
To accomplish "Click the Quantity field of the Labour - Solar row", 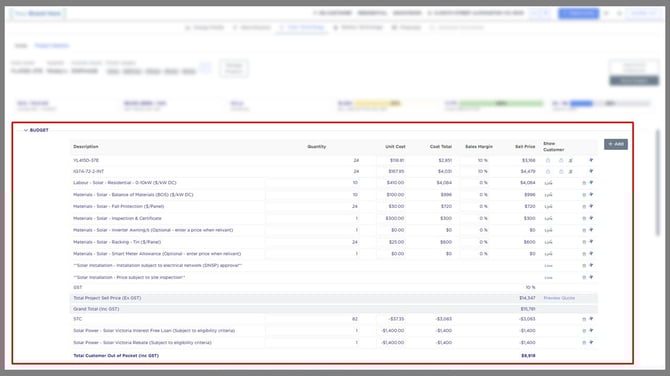I will click(313, 183).
